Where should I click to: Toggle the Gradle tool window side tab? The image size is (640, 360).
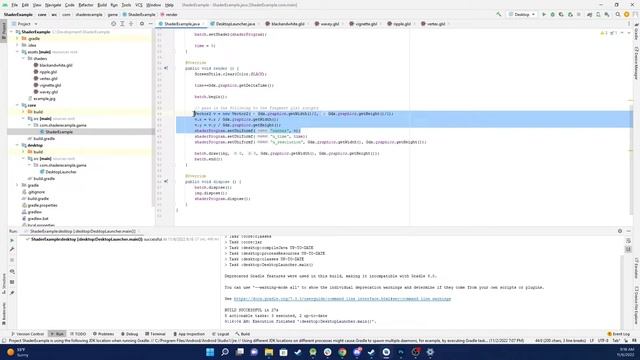click(636, 31)
